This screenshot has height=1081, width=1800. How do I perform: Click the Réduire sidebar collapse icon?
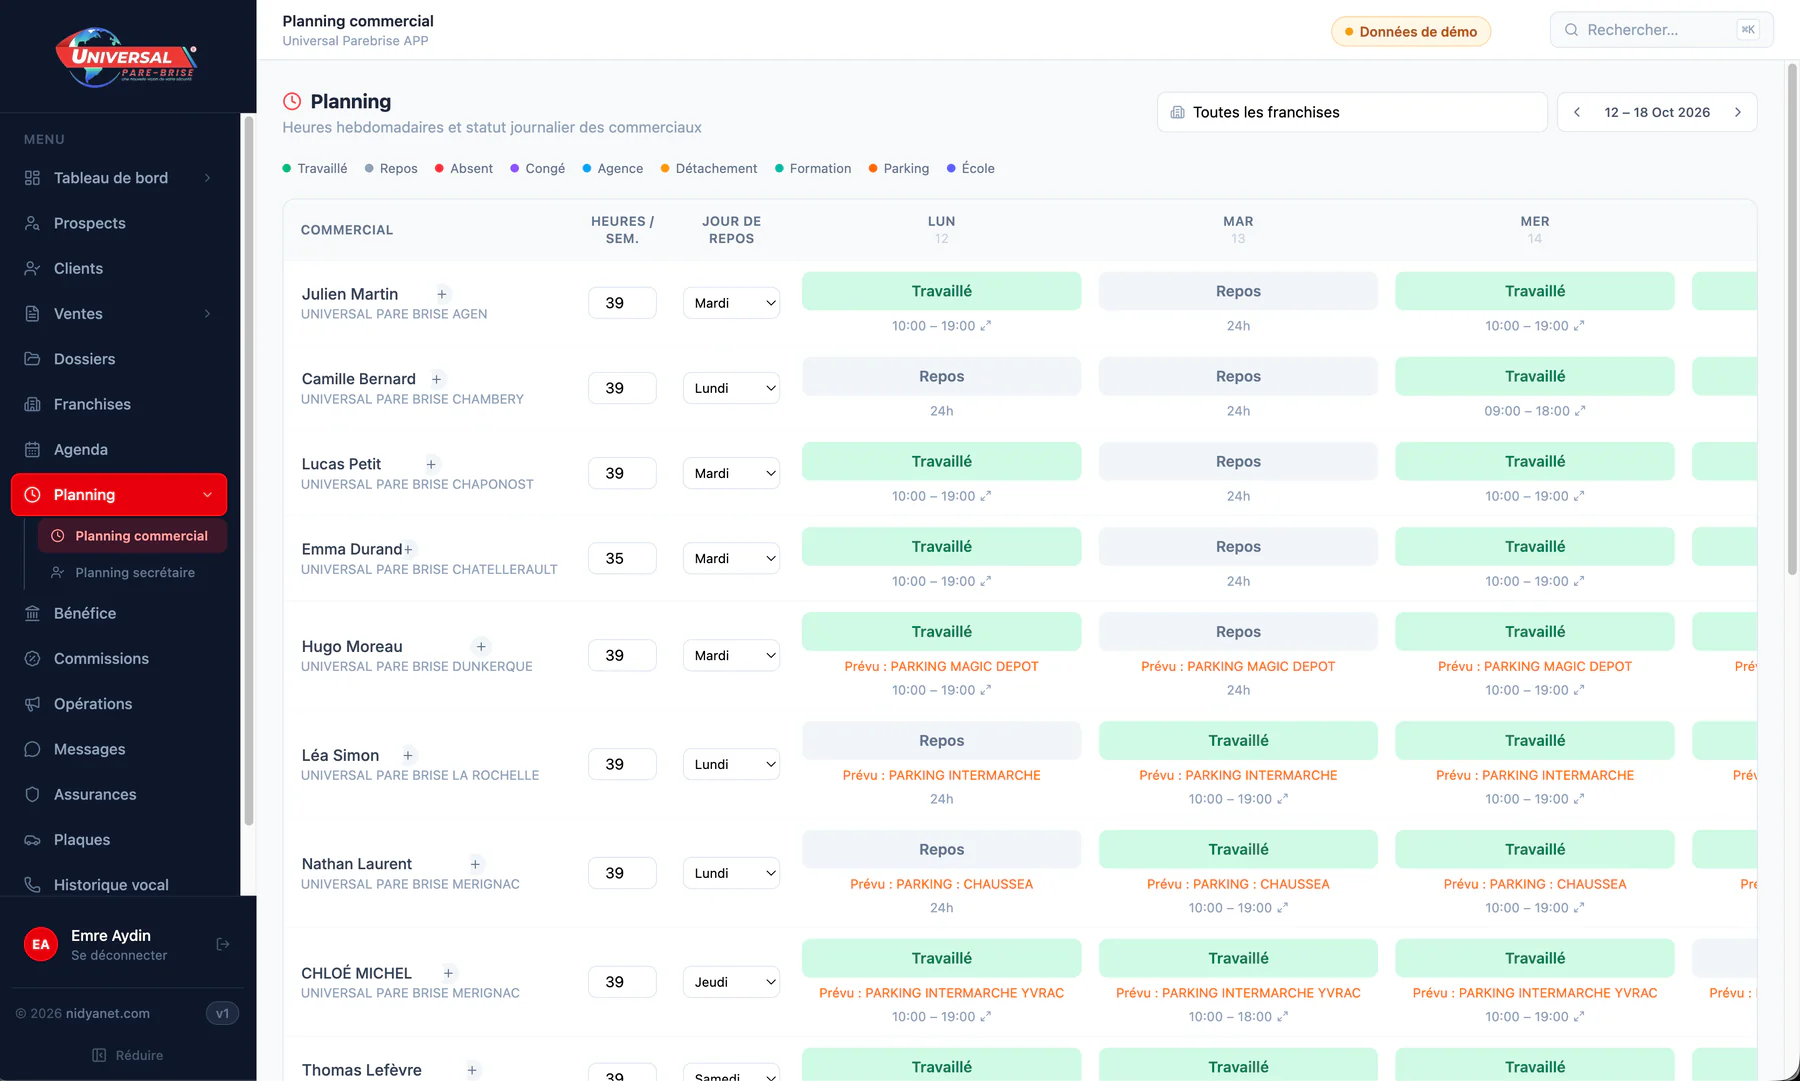tap(99, 1055)
